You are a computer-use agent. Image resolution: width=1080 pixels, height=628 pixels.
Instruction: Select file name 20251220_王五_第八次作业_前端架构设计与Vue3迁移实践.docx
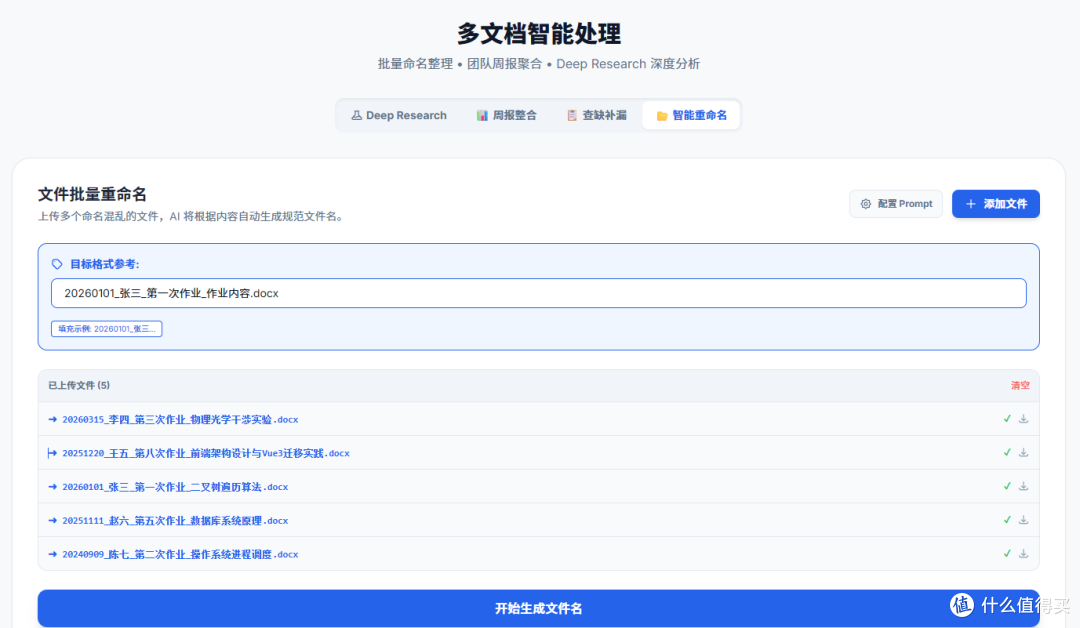[206, 453]
